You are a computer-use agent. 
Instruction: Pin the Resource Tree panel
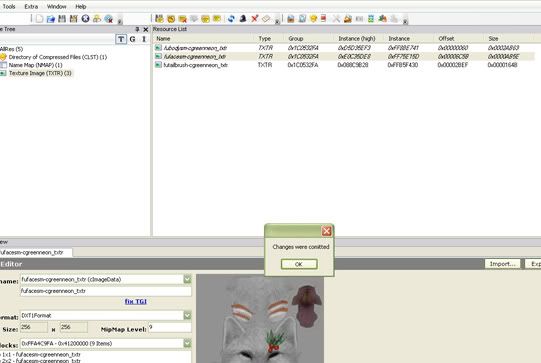coord(137,30)
